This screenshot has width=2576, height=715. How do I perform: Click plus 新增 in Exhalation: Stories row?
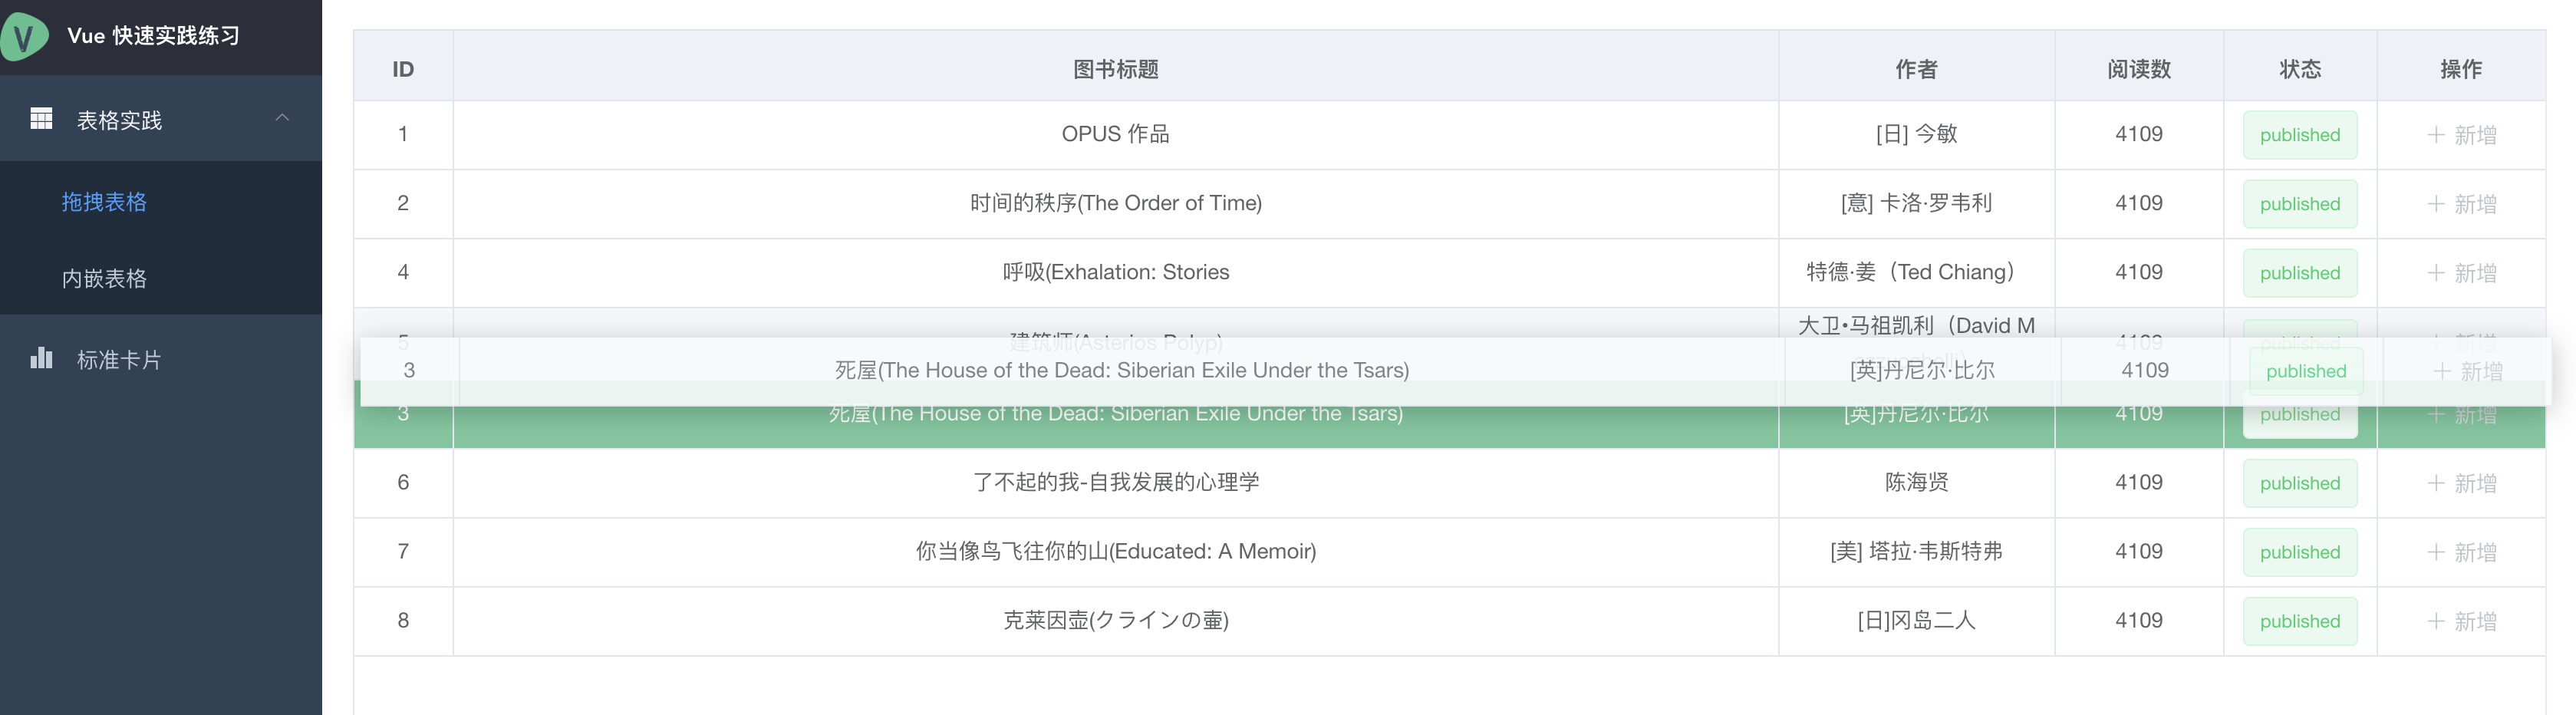(2462, 273)
